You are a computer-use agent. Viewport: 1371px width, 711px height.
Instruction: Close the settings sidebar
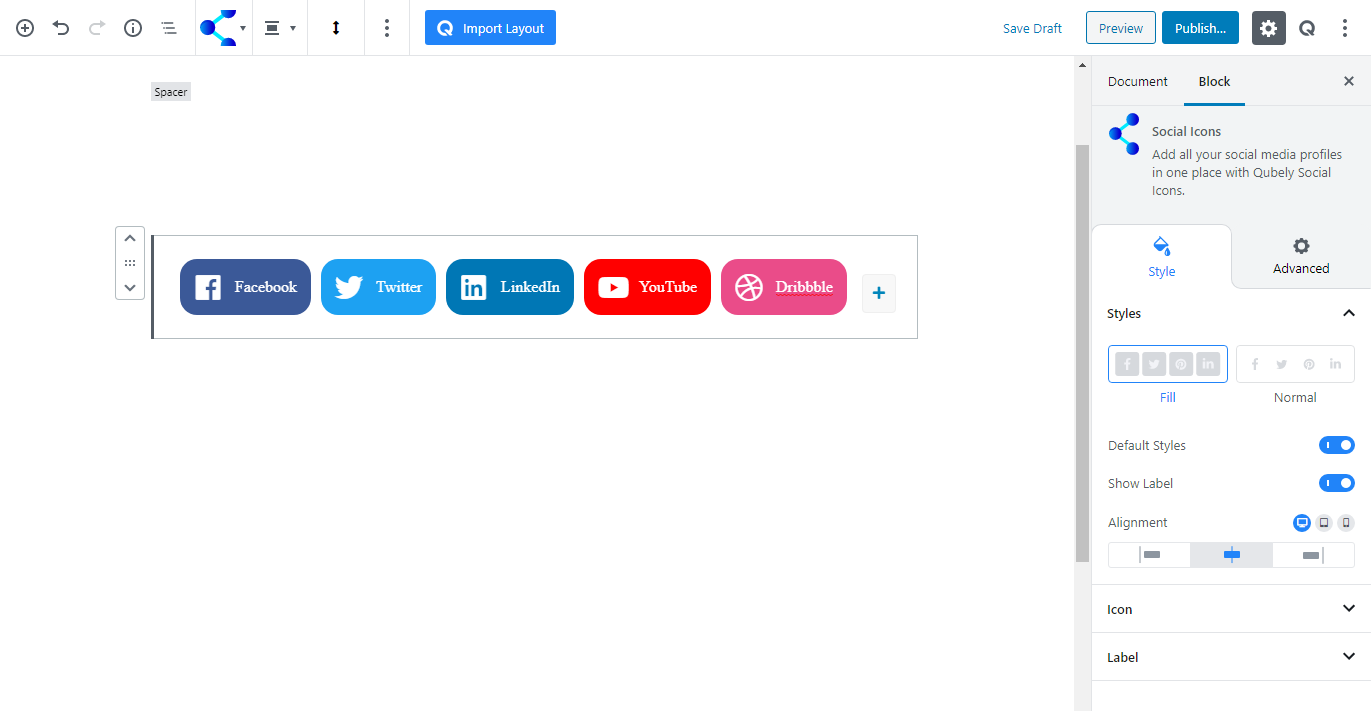tap(1349, 81)
